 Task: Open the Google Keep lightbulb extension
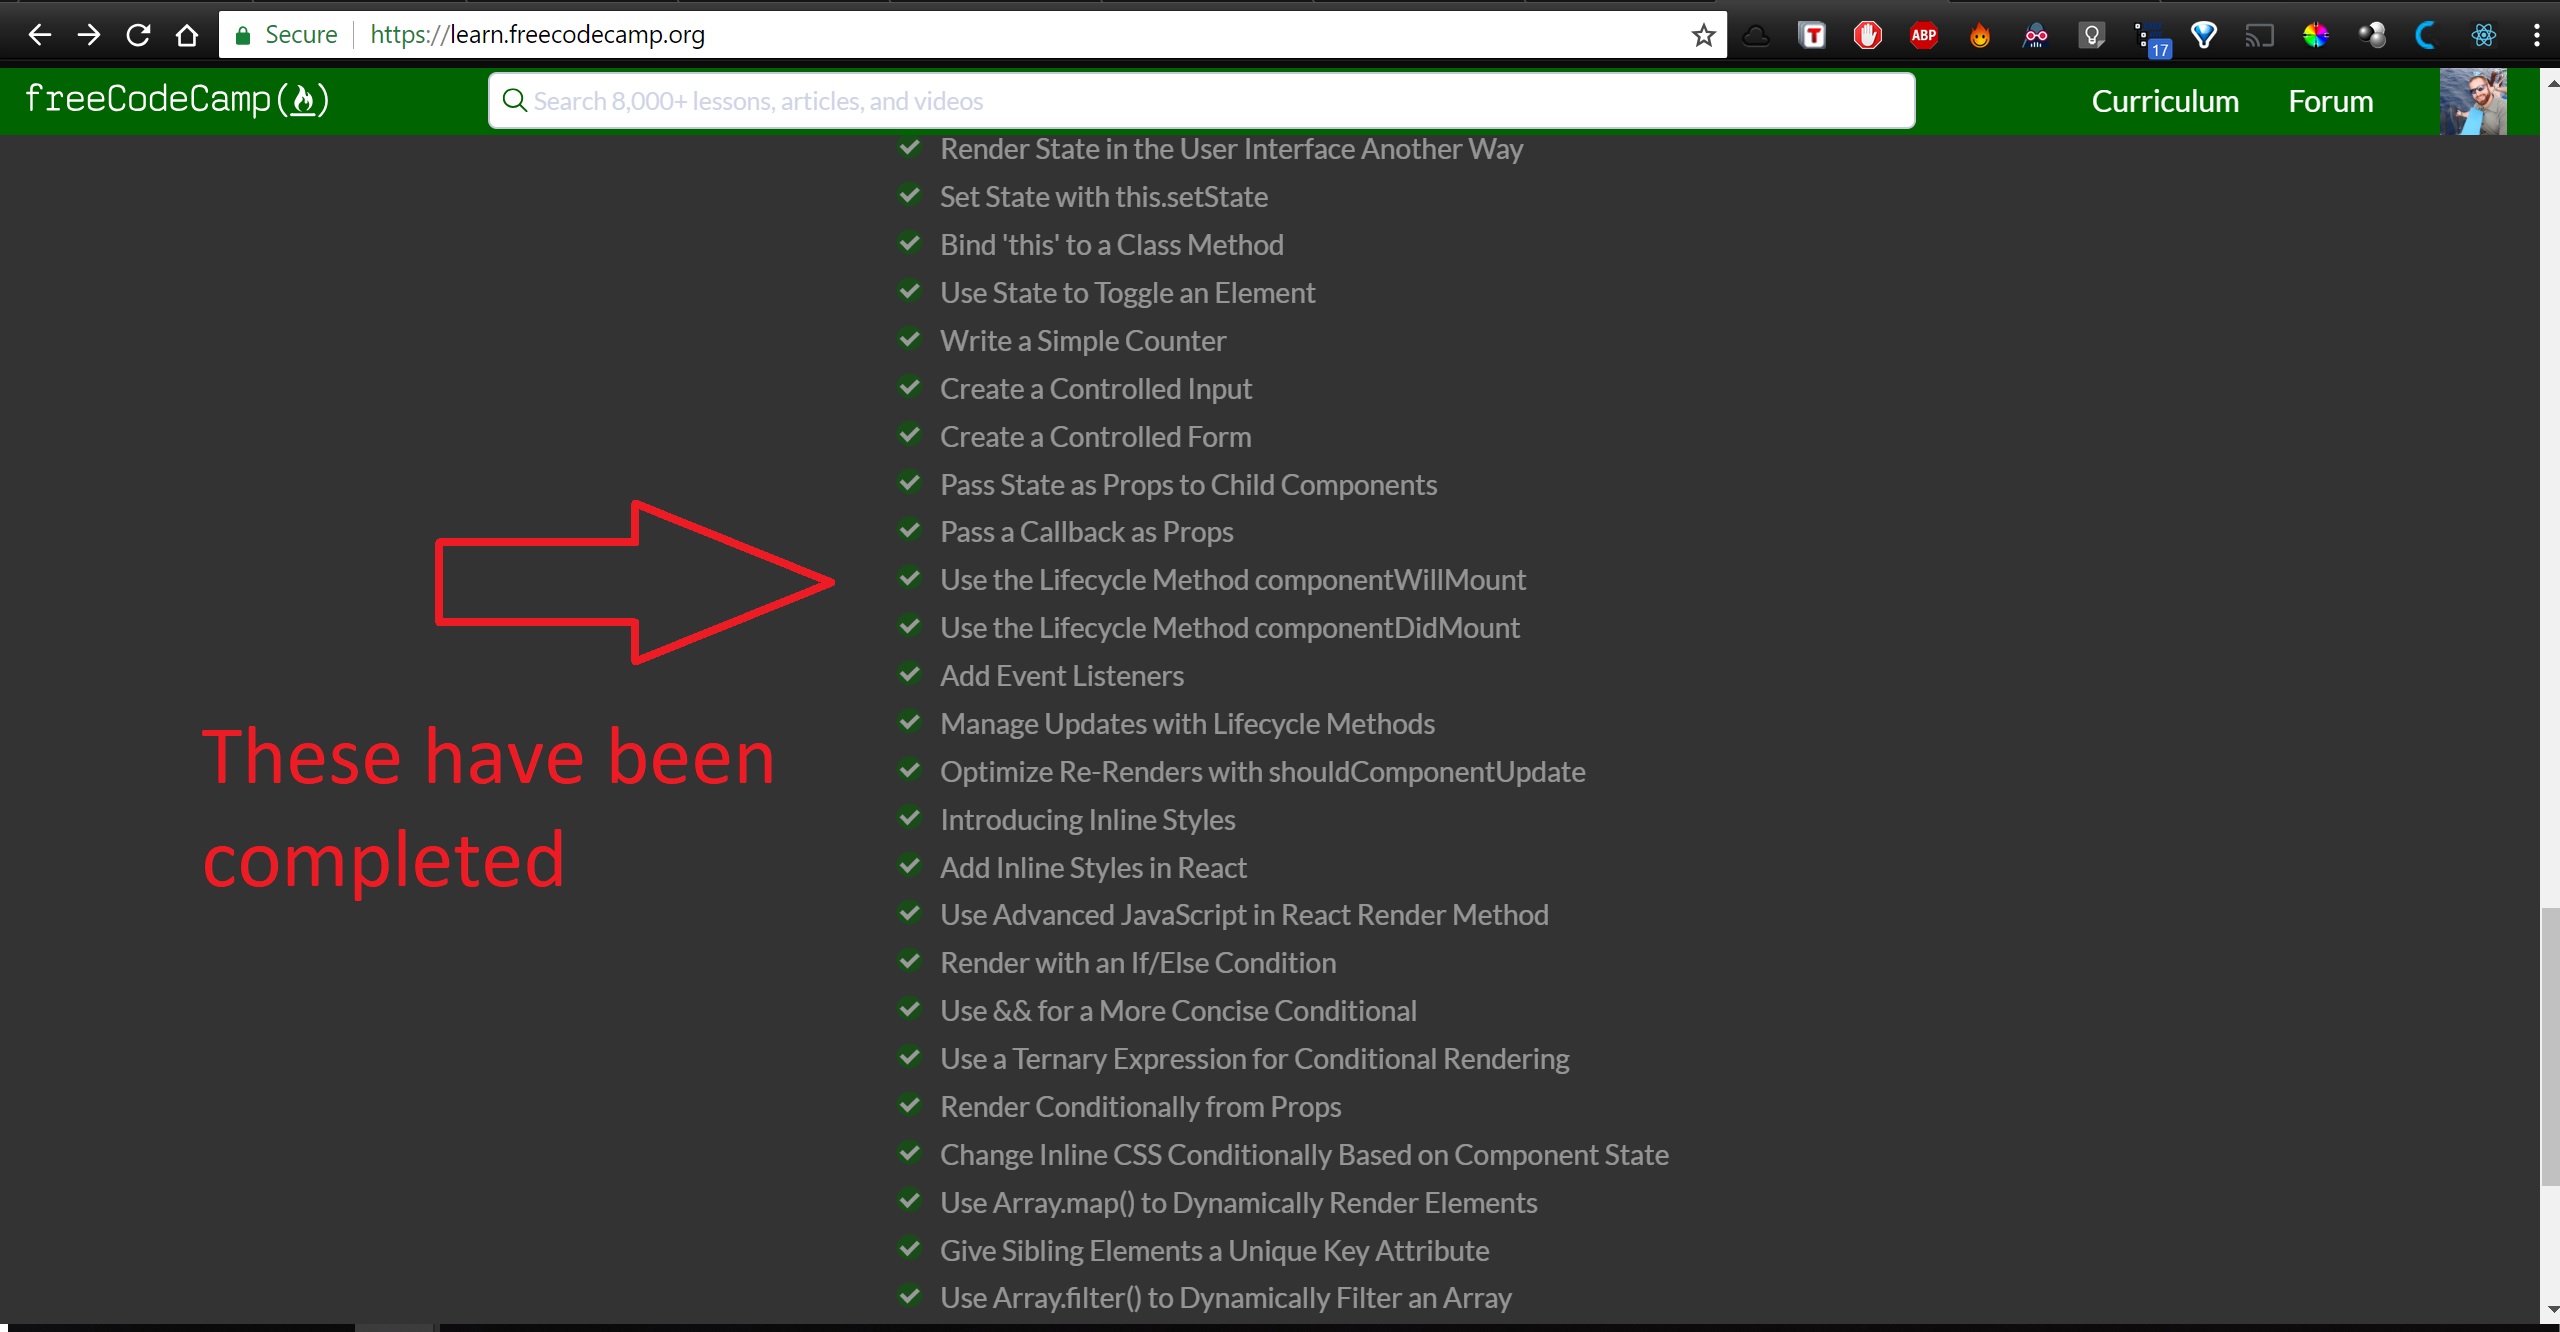click(x=2092, y=34)
